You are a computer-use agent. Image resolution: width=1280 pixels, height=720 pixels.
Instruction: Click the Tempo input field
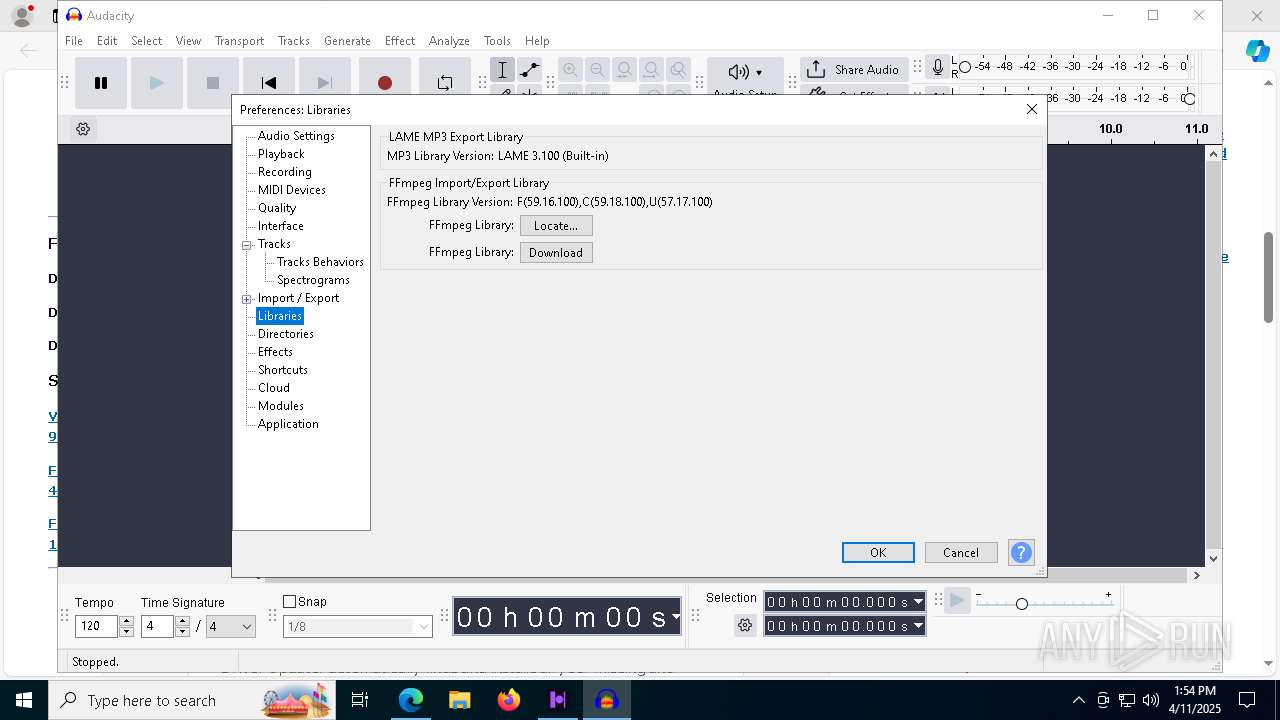(97, 627)
